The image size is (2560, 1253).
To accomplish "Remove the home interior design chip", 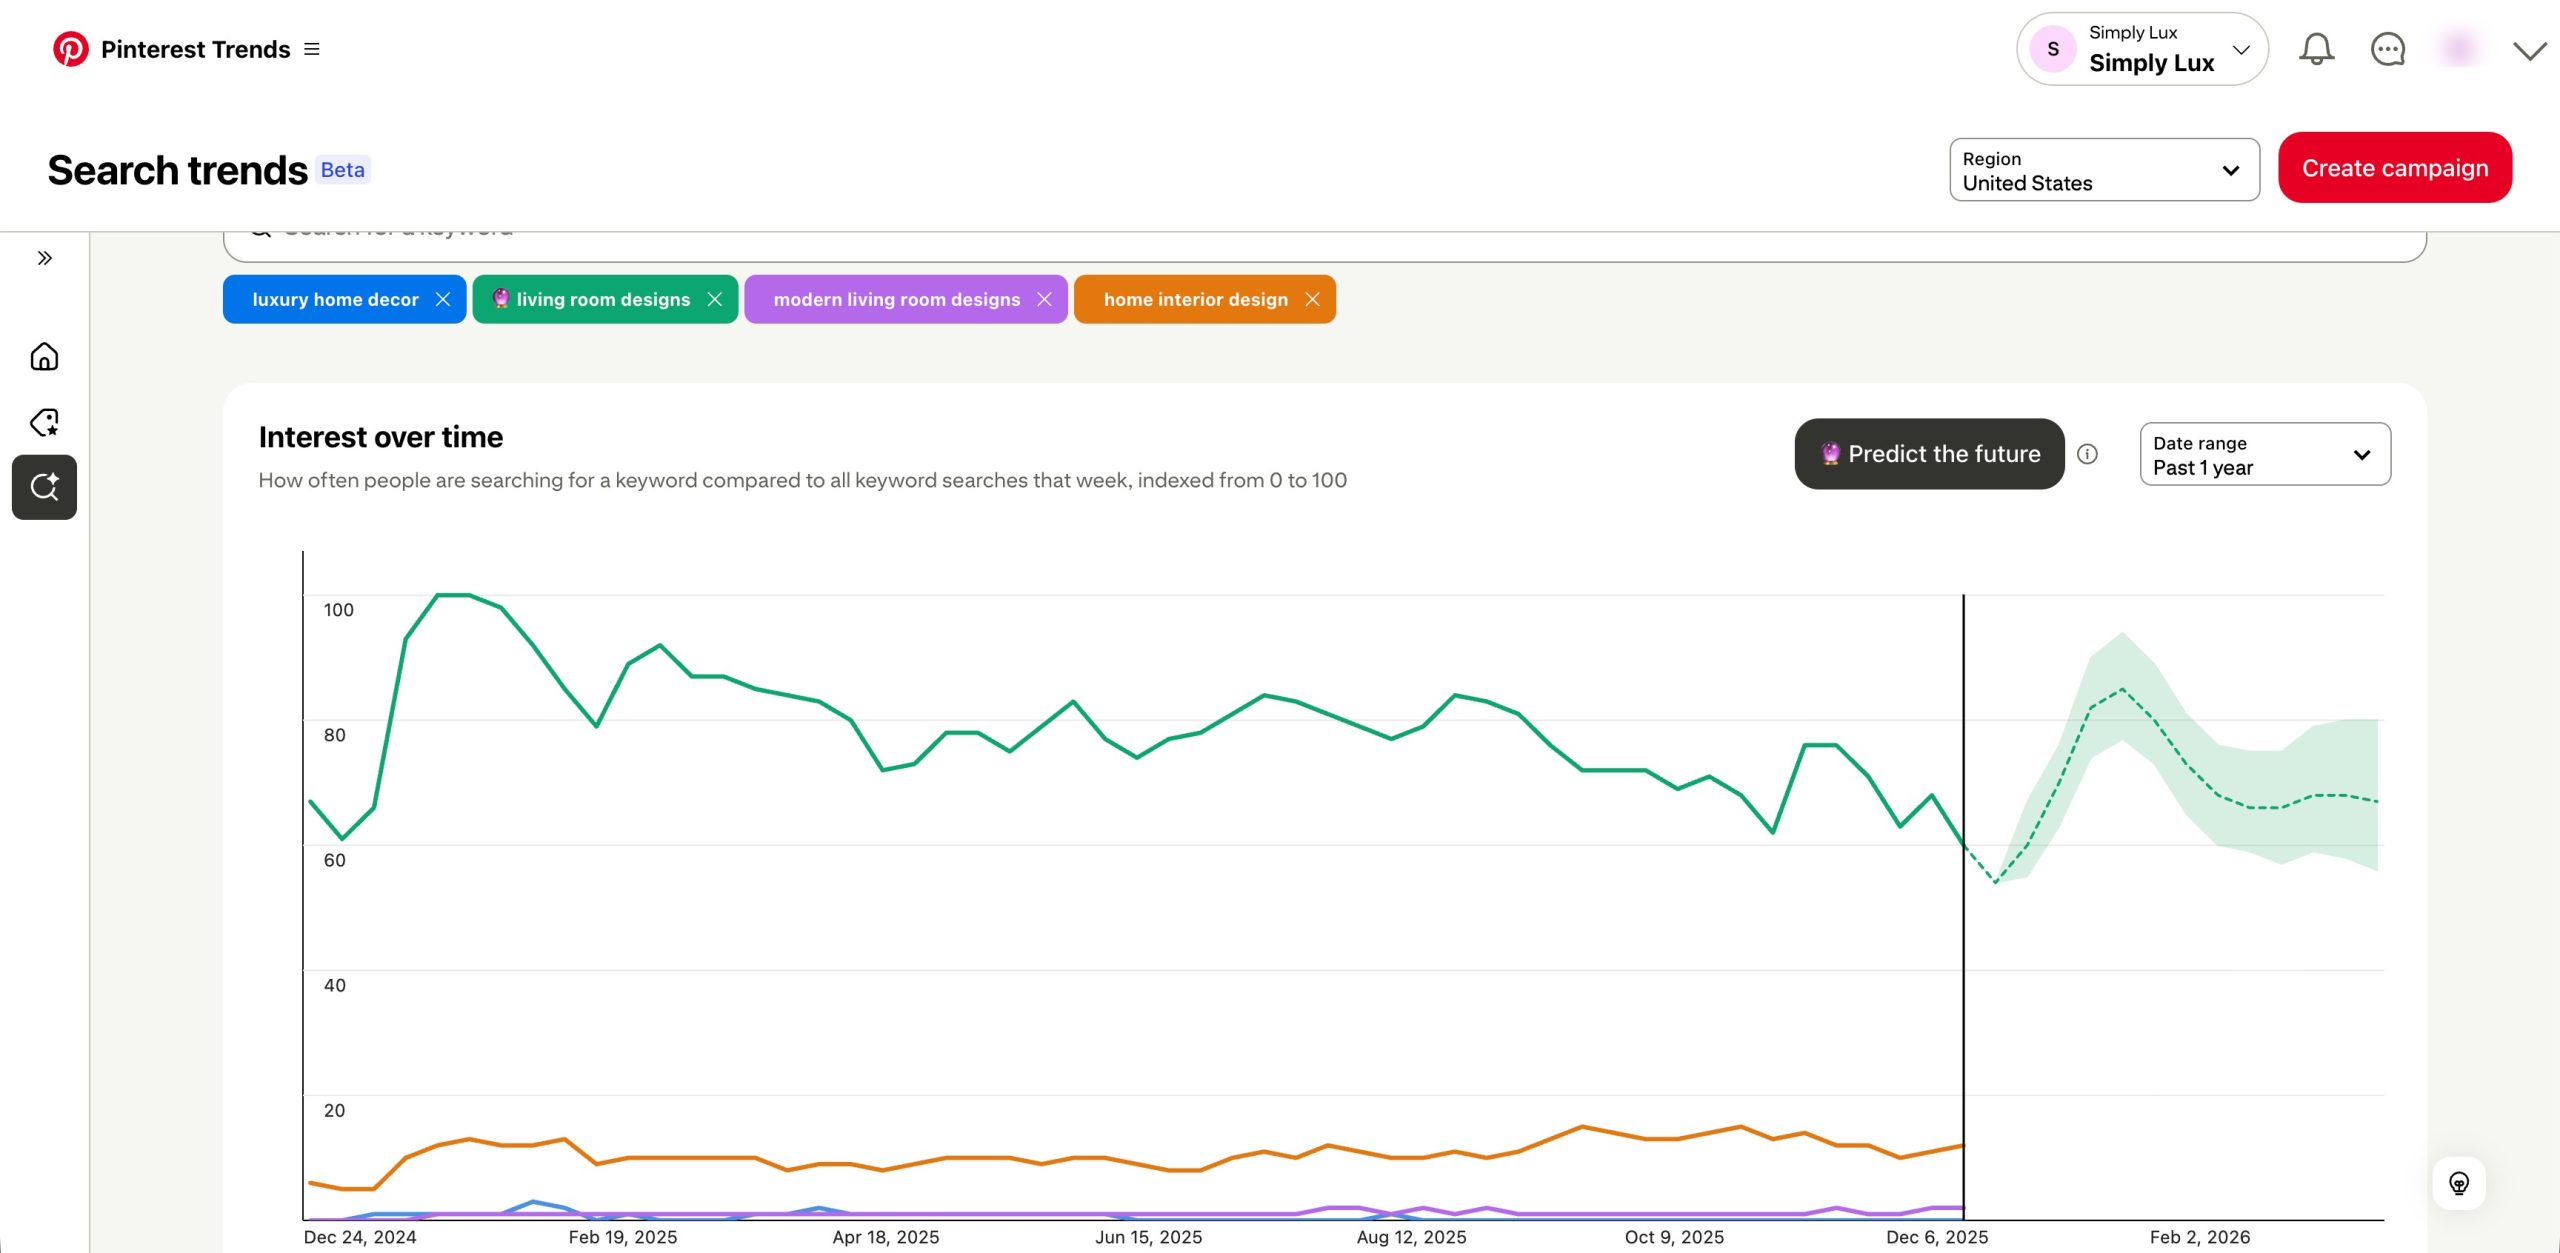I will [x=1313, y=299].
